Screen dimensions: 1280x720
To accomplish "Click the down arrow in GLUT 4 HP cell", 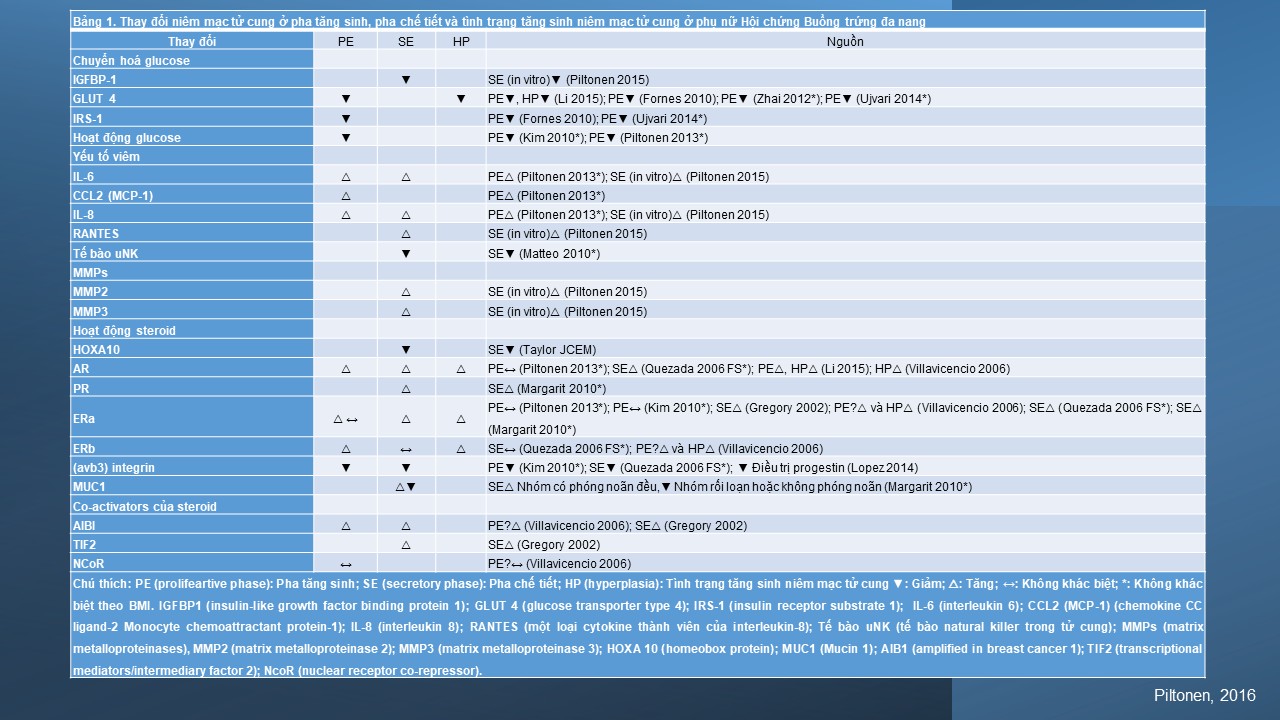I will click(x=461, y=99).
